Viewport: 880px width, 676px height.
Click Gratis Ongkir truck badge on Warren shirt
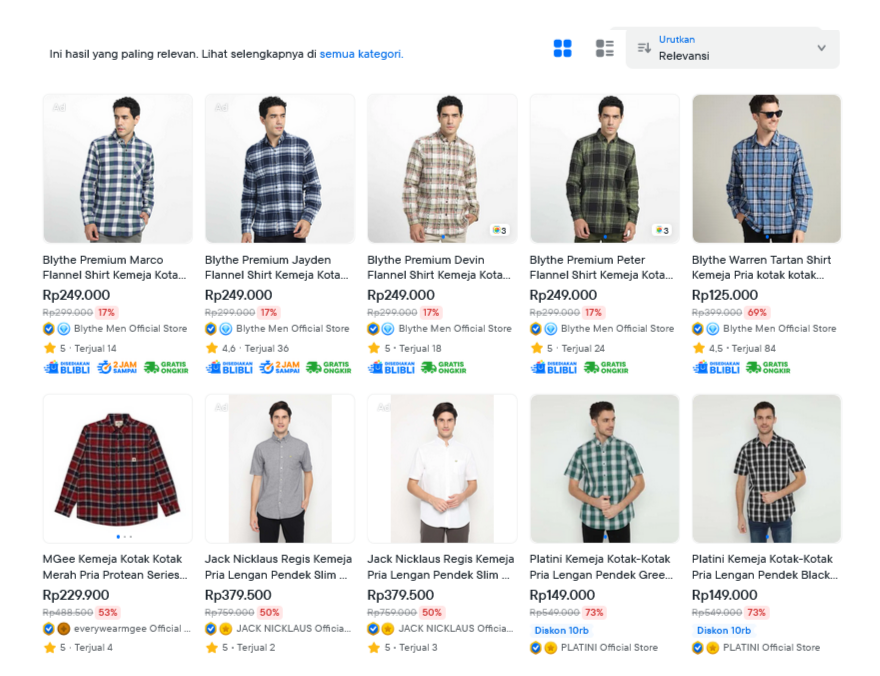point(768,367)
